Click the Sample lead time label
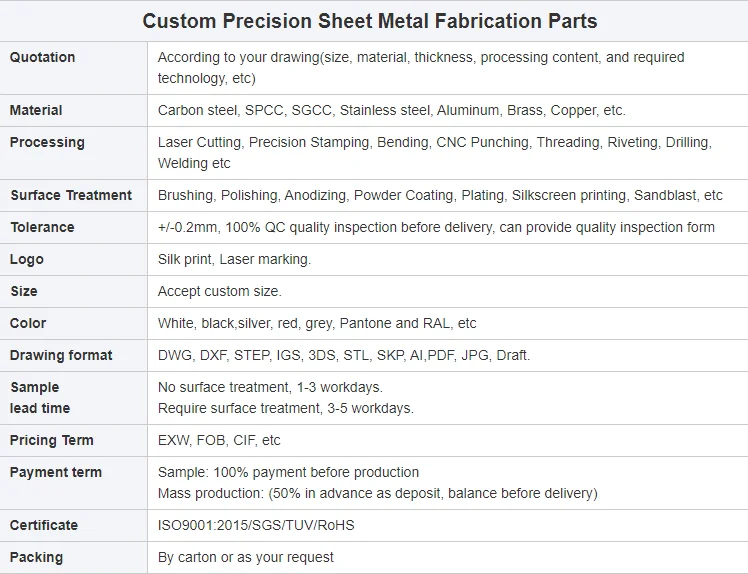748x574 pixels. tap(40, 397)
